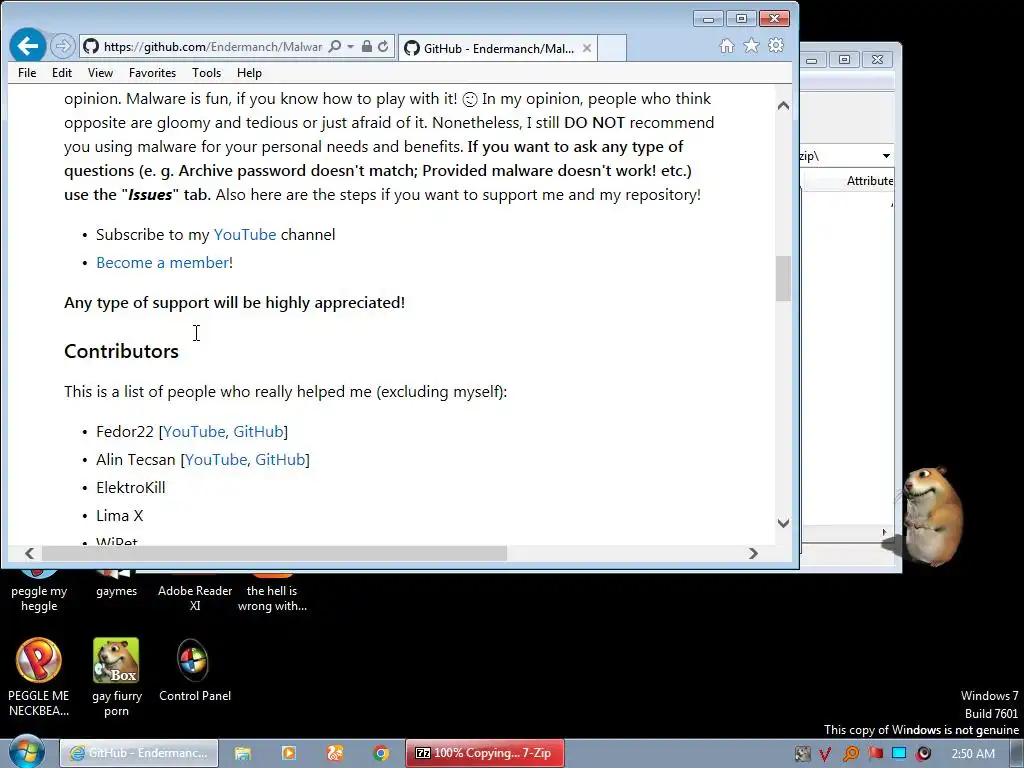Open the View menu

(x=101, y=72)
